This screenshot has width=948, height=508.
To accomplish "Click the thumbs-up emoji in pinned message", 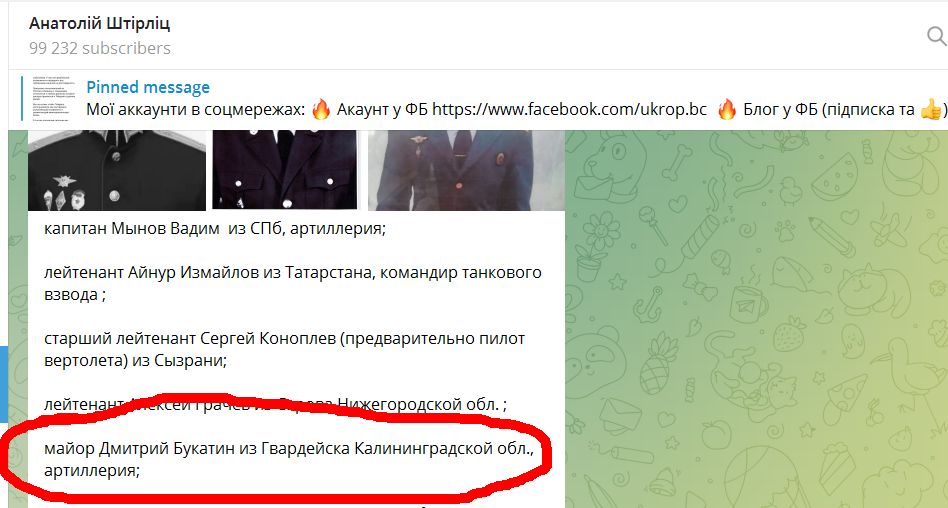I will [931, 110].
